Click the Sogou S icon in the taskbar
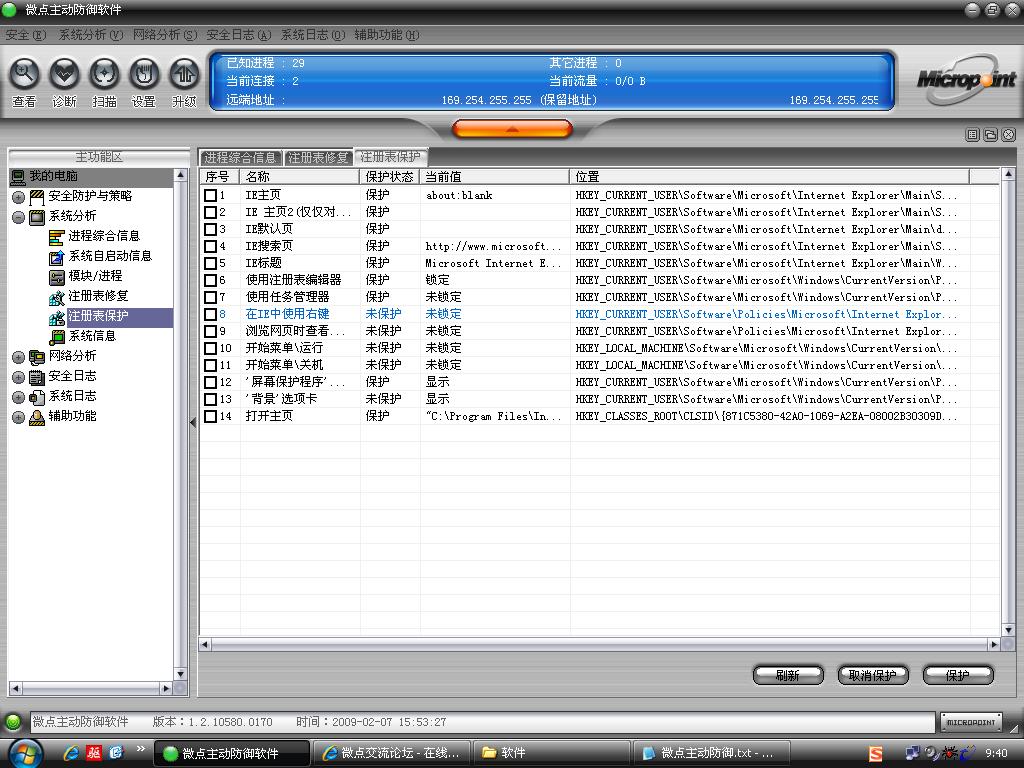This screenshot has width=1024, height=768. [x=876, y=754]
